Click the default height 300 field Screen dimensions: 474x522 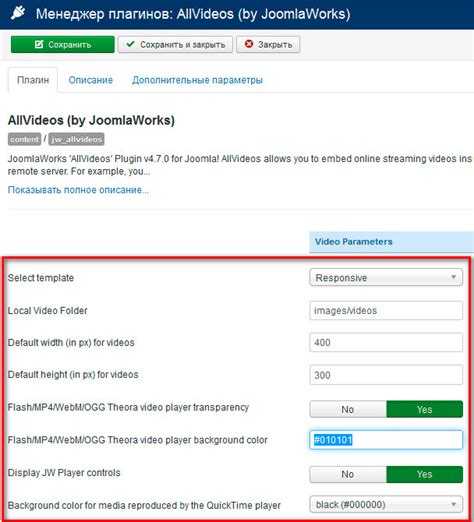[x=386, y=375]
